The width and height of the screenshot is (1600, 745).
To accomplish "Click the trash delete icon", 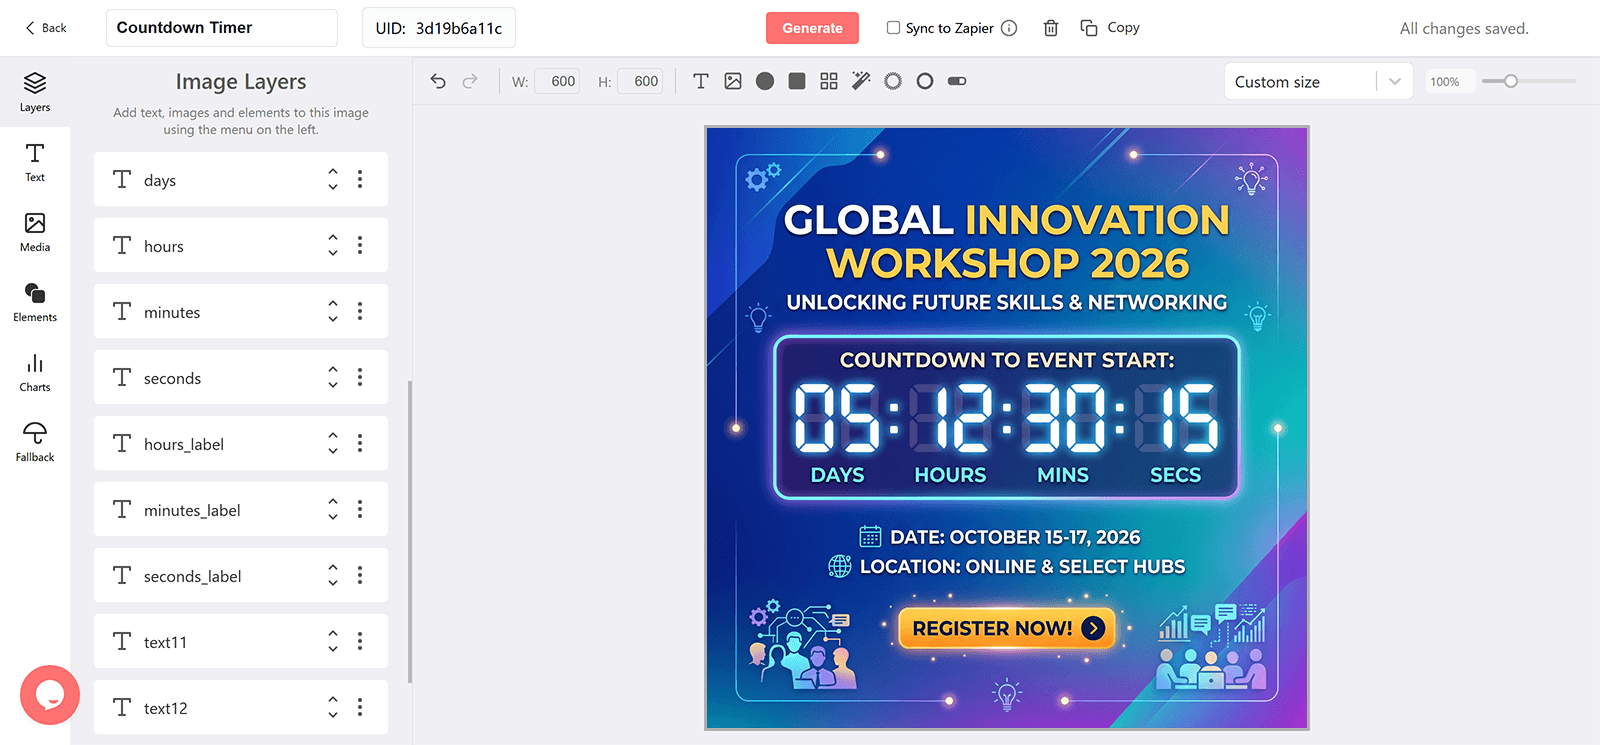I will pos(1051,28).
